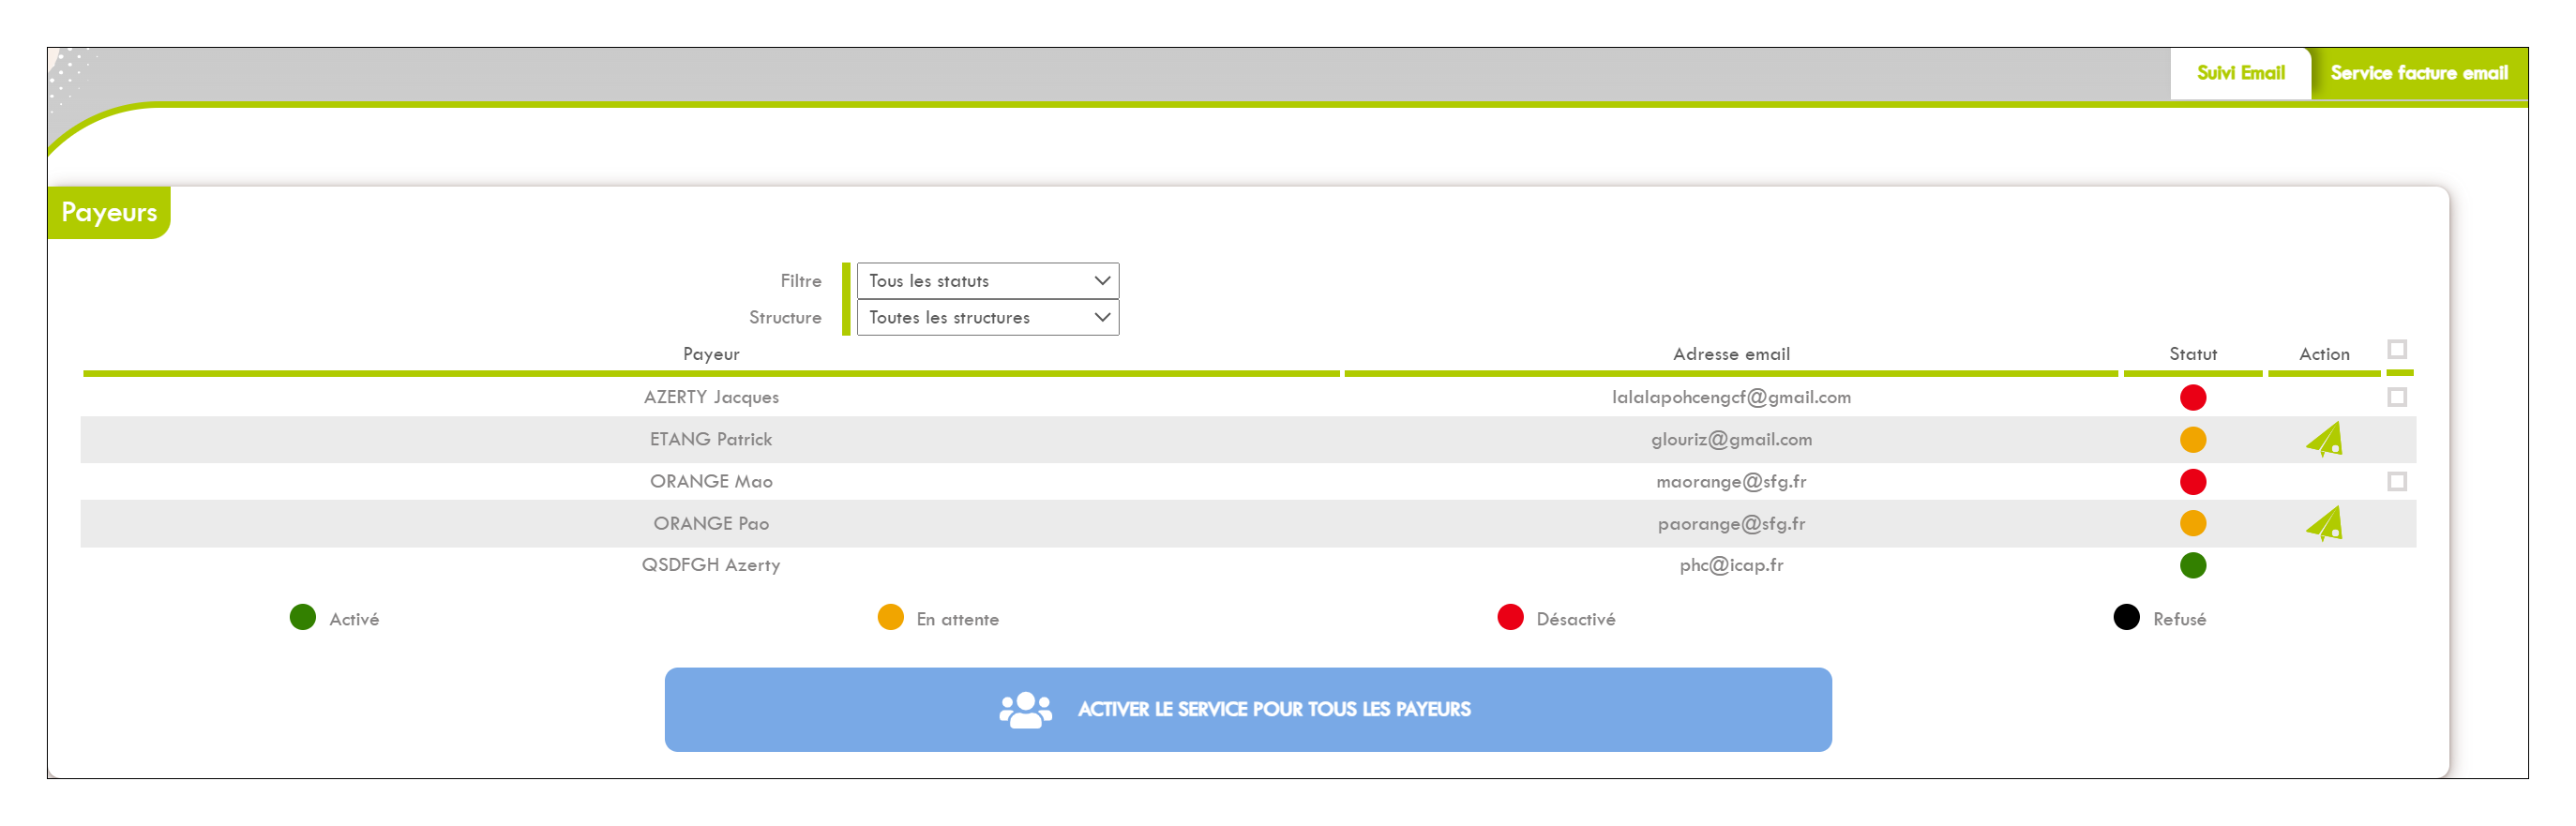Click the Filtre label
Viewport: 2576px width, 826px height.
[801, 281]
